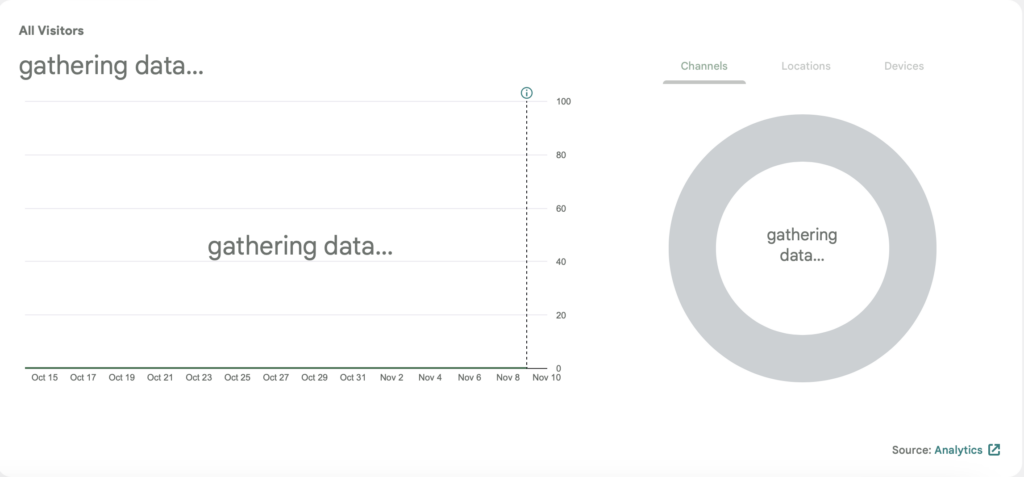Click the Oct 23 date label
Viewport: 1024px width, 477px height.
coord(199,378)
